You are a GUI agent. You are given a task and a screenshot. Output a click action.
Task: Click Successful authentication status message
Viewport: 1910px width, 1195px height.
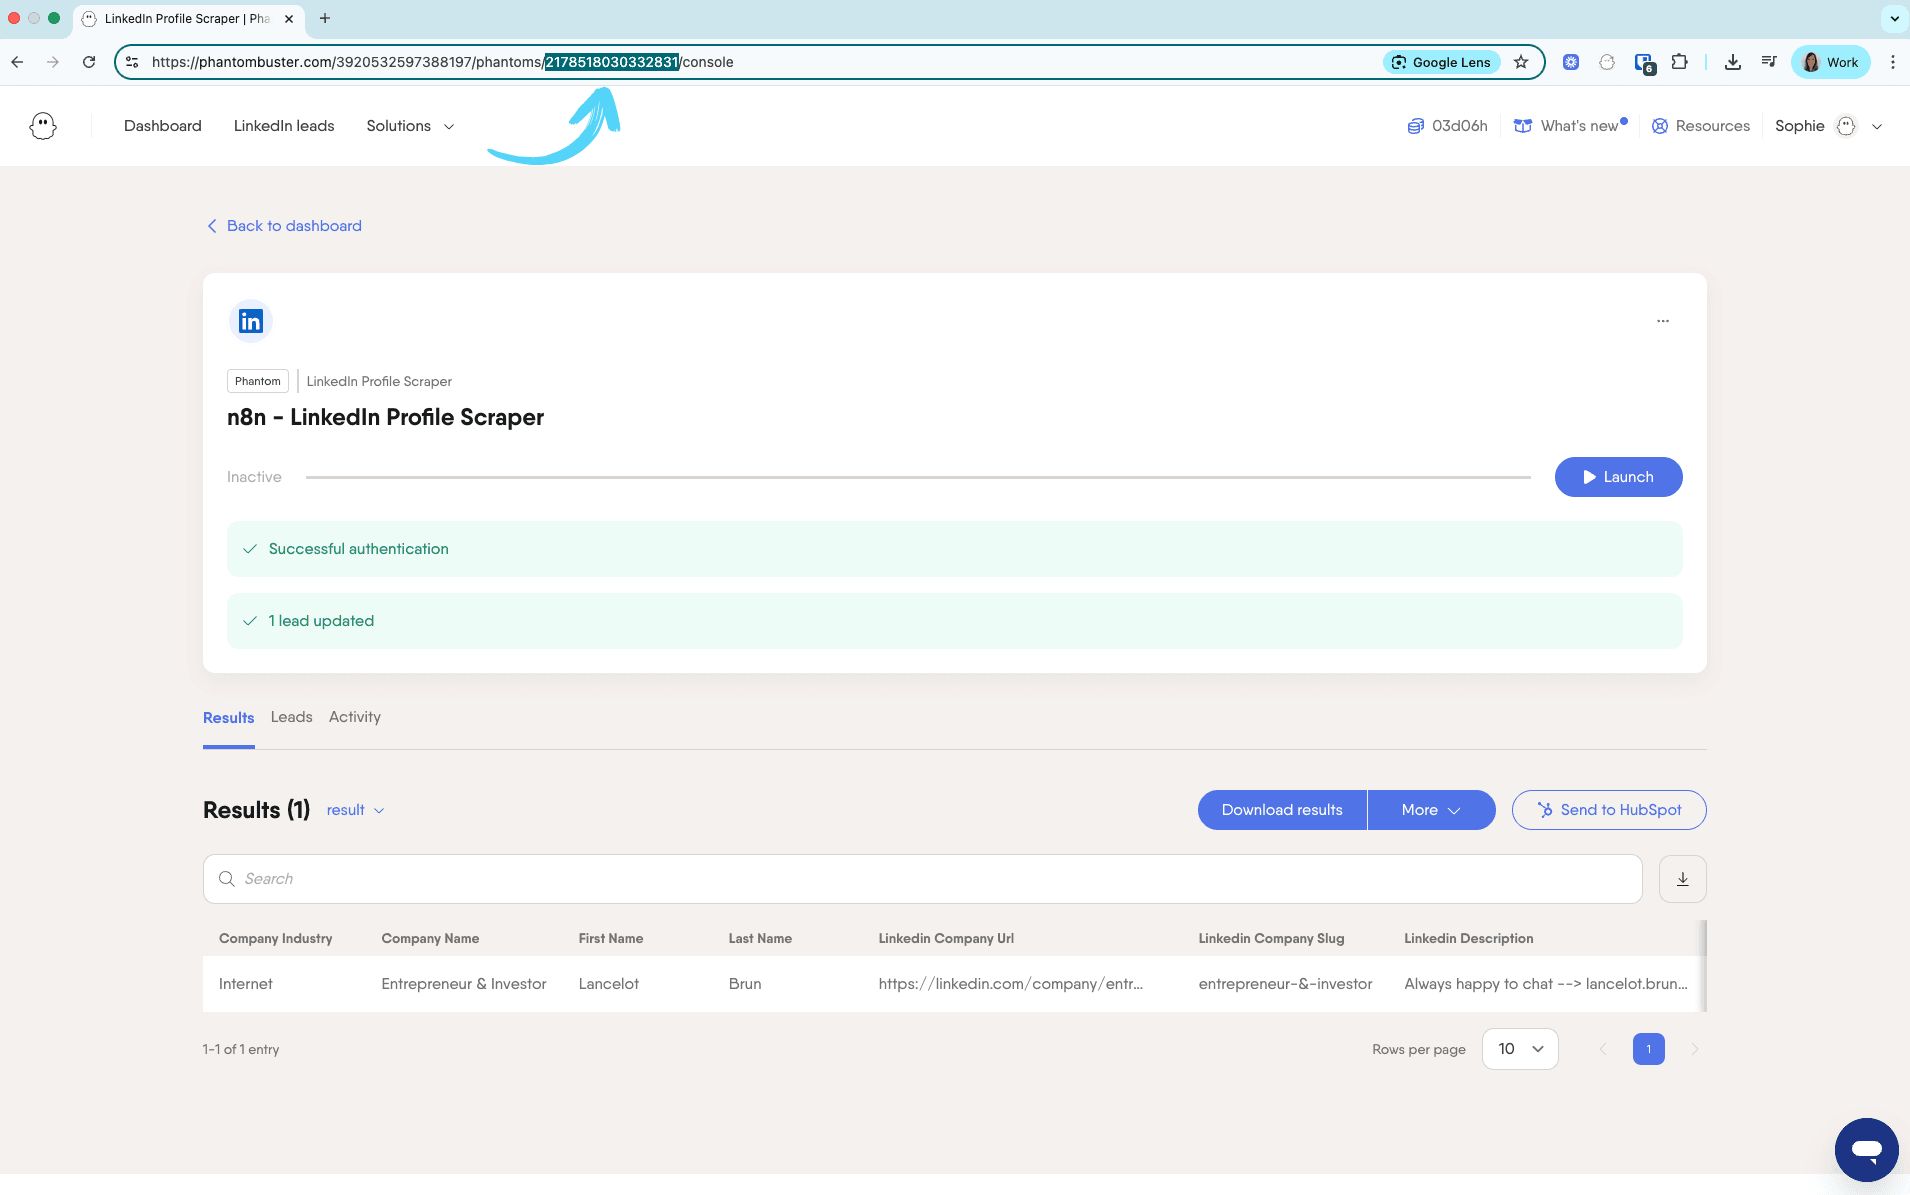tap(955, 549)
